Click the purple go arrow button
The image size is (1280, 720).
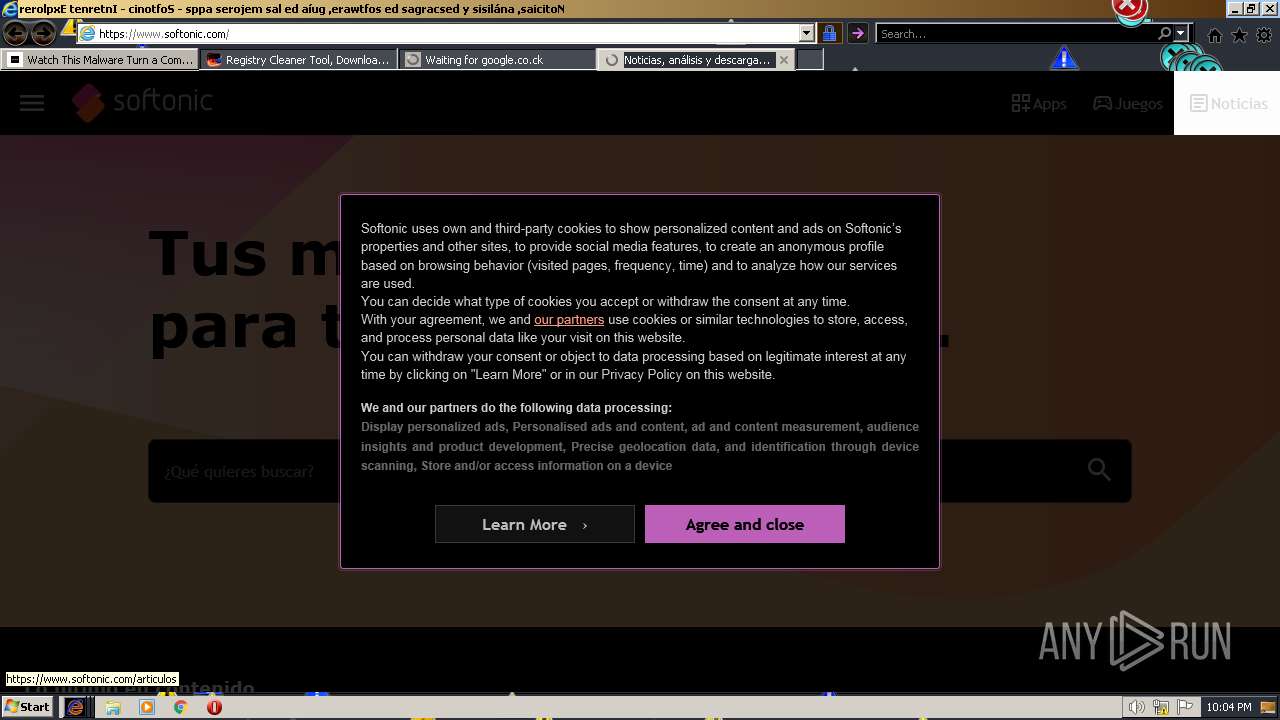click(x=857, y=33)
